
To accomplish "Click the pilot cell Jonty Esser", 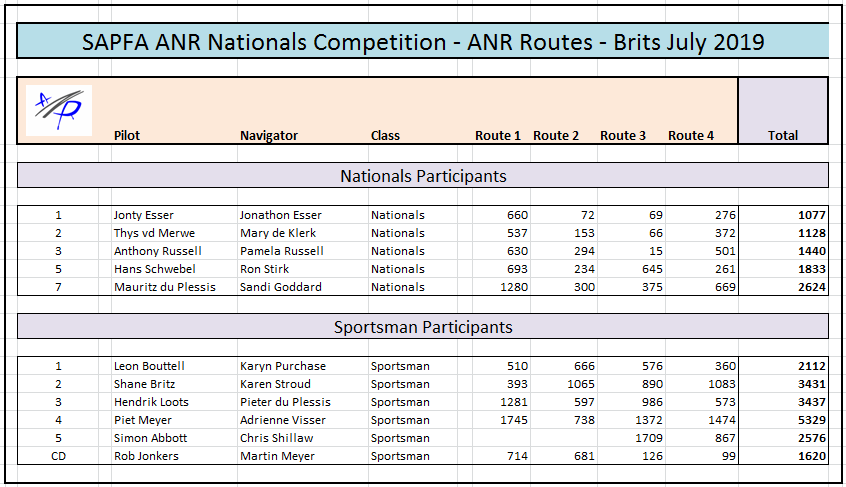I will point(144,215).
